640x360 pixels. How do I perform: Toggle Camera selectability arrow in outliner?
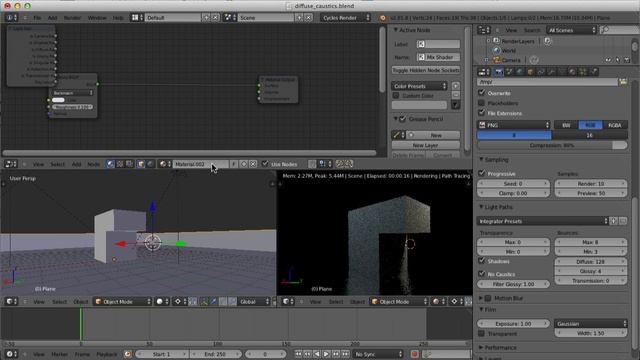618,60
